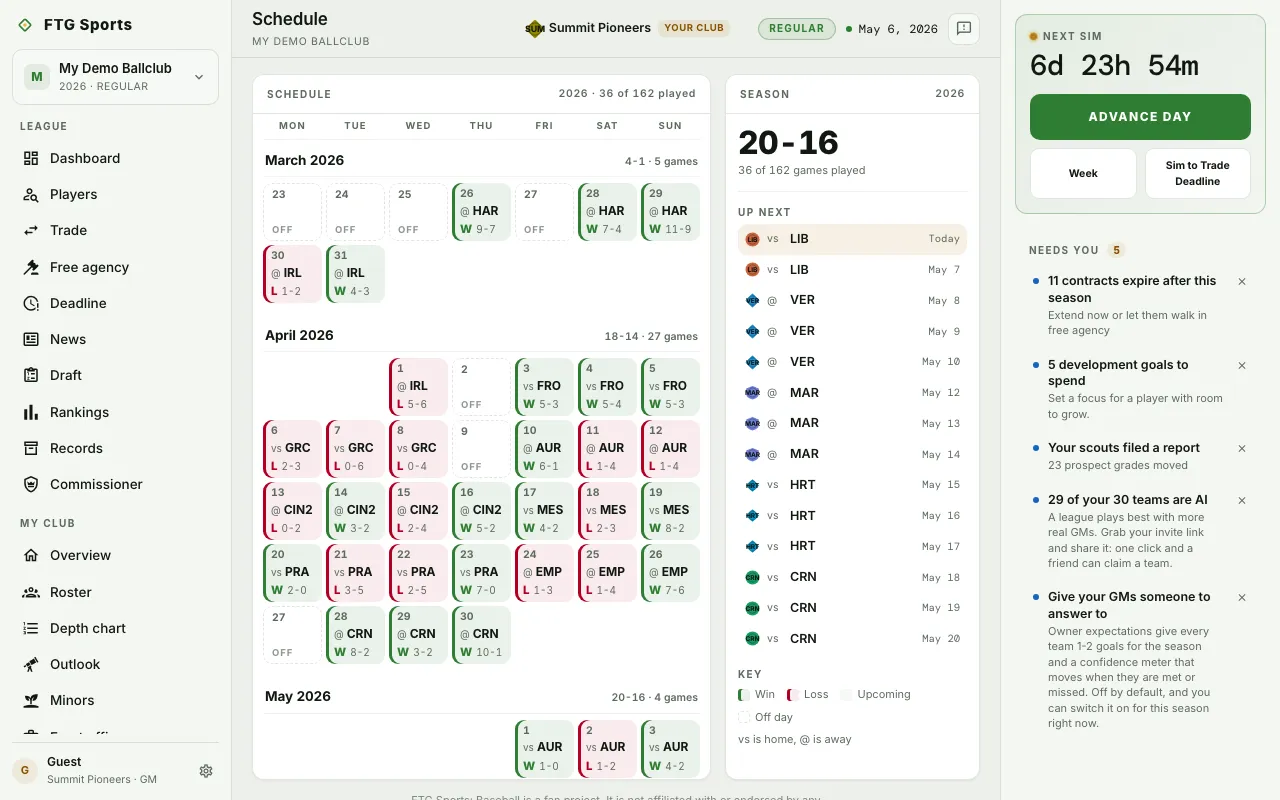Dismiss the 29 of 30 teams AI notice

(1242, 501)
